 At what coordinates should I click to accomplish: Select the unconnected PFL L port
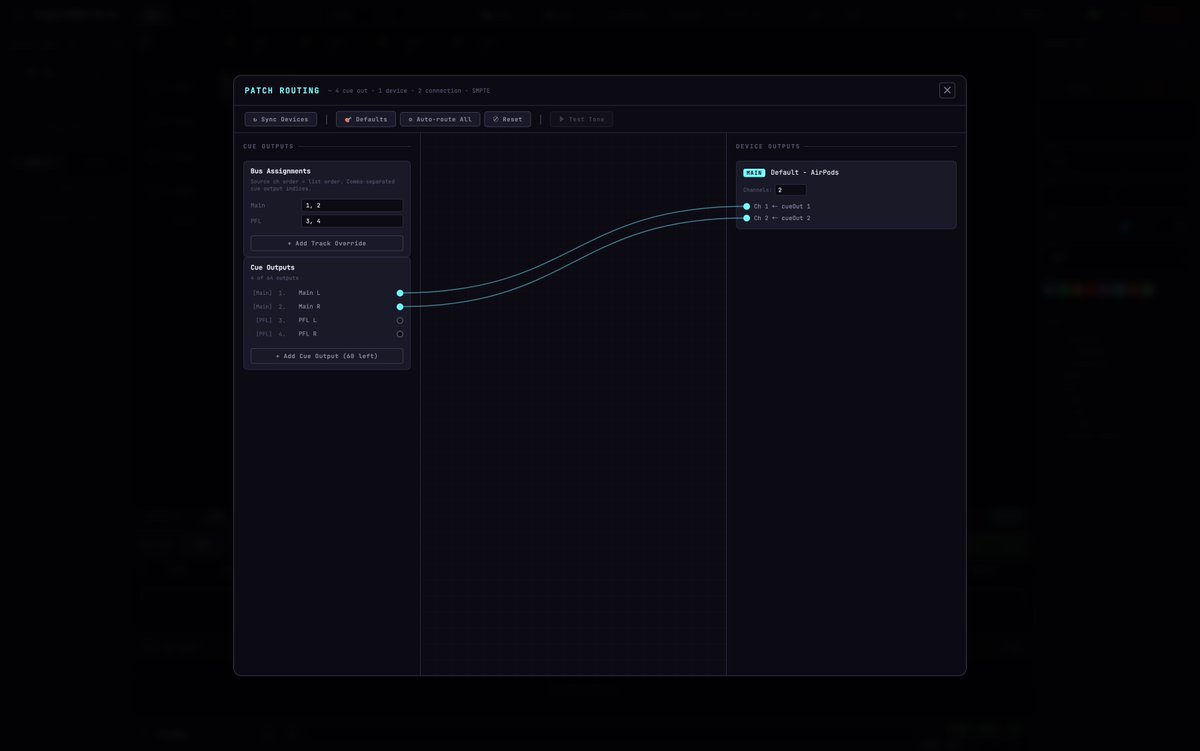coord(400,320)
